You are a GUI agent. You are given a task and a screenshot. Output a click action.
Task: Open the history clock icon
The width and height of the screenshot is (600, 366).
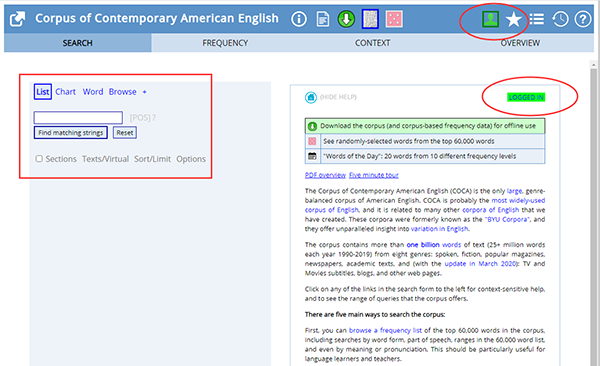(560, 19)
